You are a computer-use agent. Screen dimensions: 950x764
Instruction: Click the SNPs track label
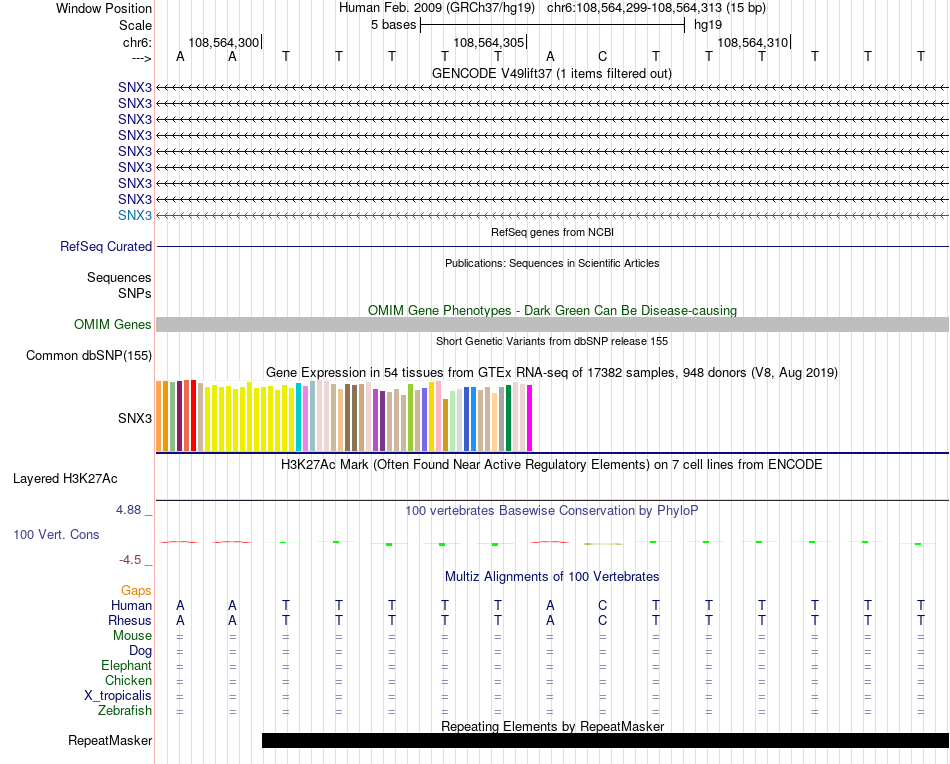tap(135, 293)
